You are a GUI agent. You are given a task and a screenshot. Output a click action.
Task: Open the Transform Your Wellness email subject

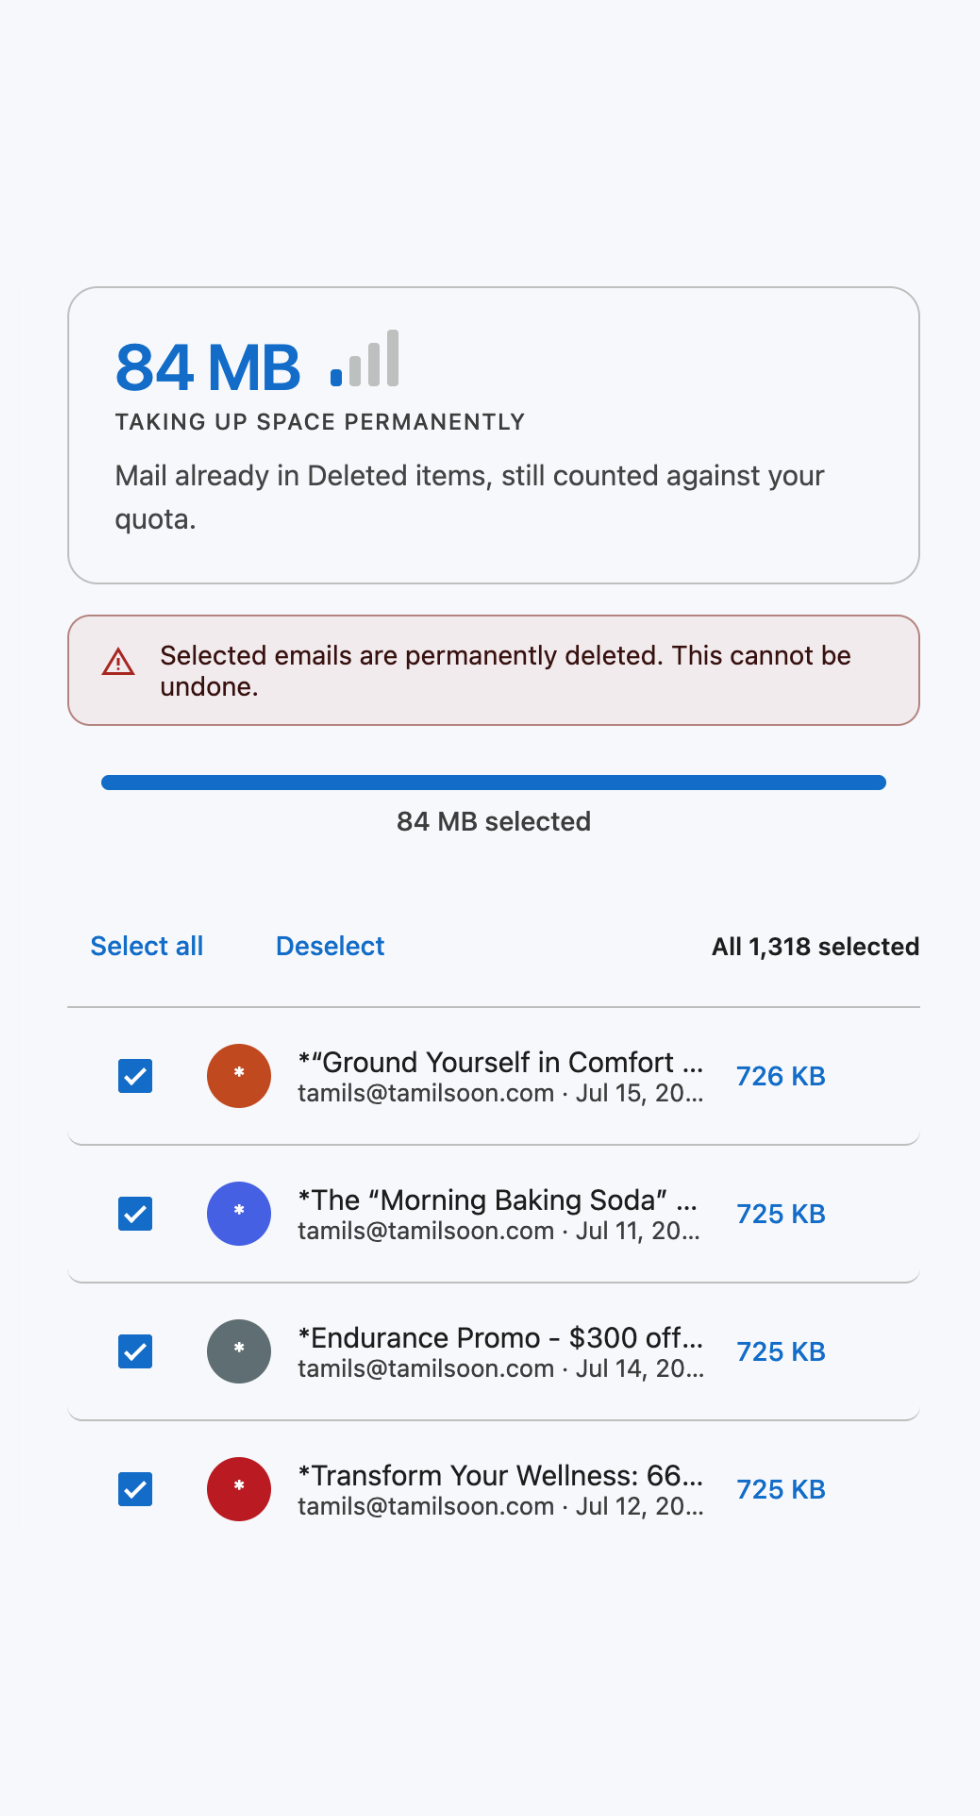click(501, 1475)
